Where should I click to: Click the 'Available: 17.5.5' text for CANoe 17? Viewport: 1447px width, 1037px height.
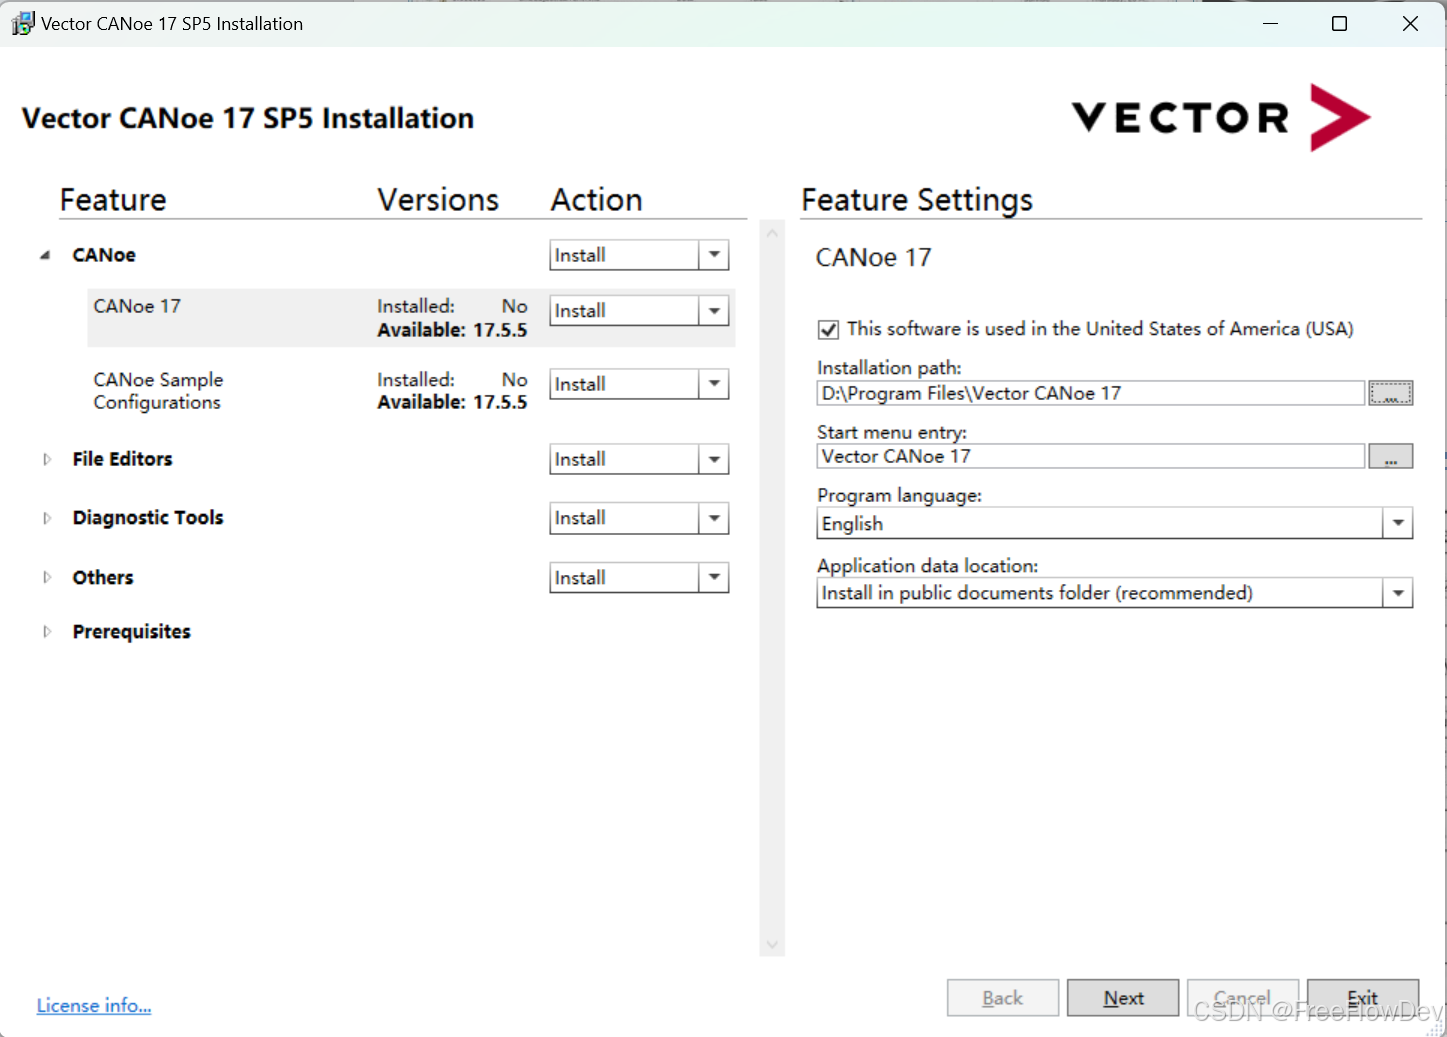[452, 330]
